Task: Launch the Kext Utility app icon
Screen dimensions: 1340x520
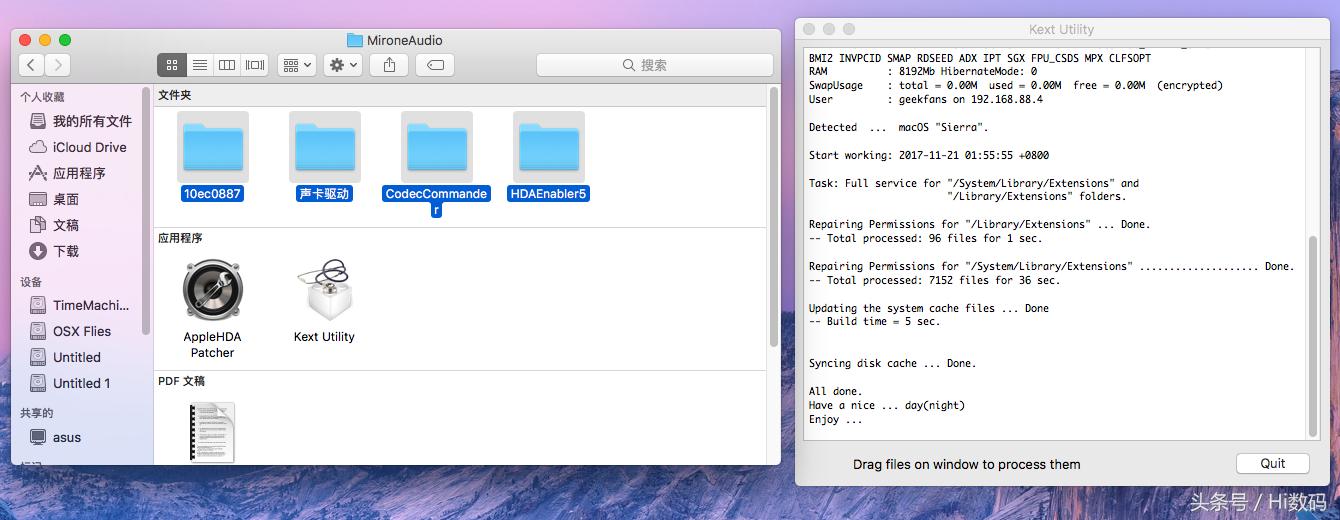Action: click(x=324, y=290)
